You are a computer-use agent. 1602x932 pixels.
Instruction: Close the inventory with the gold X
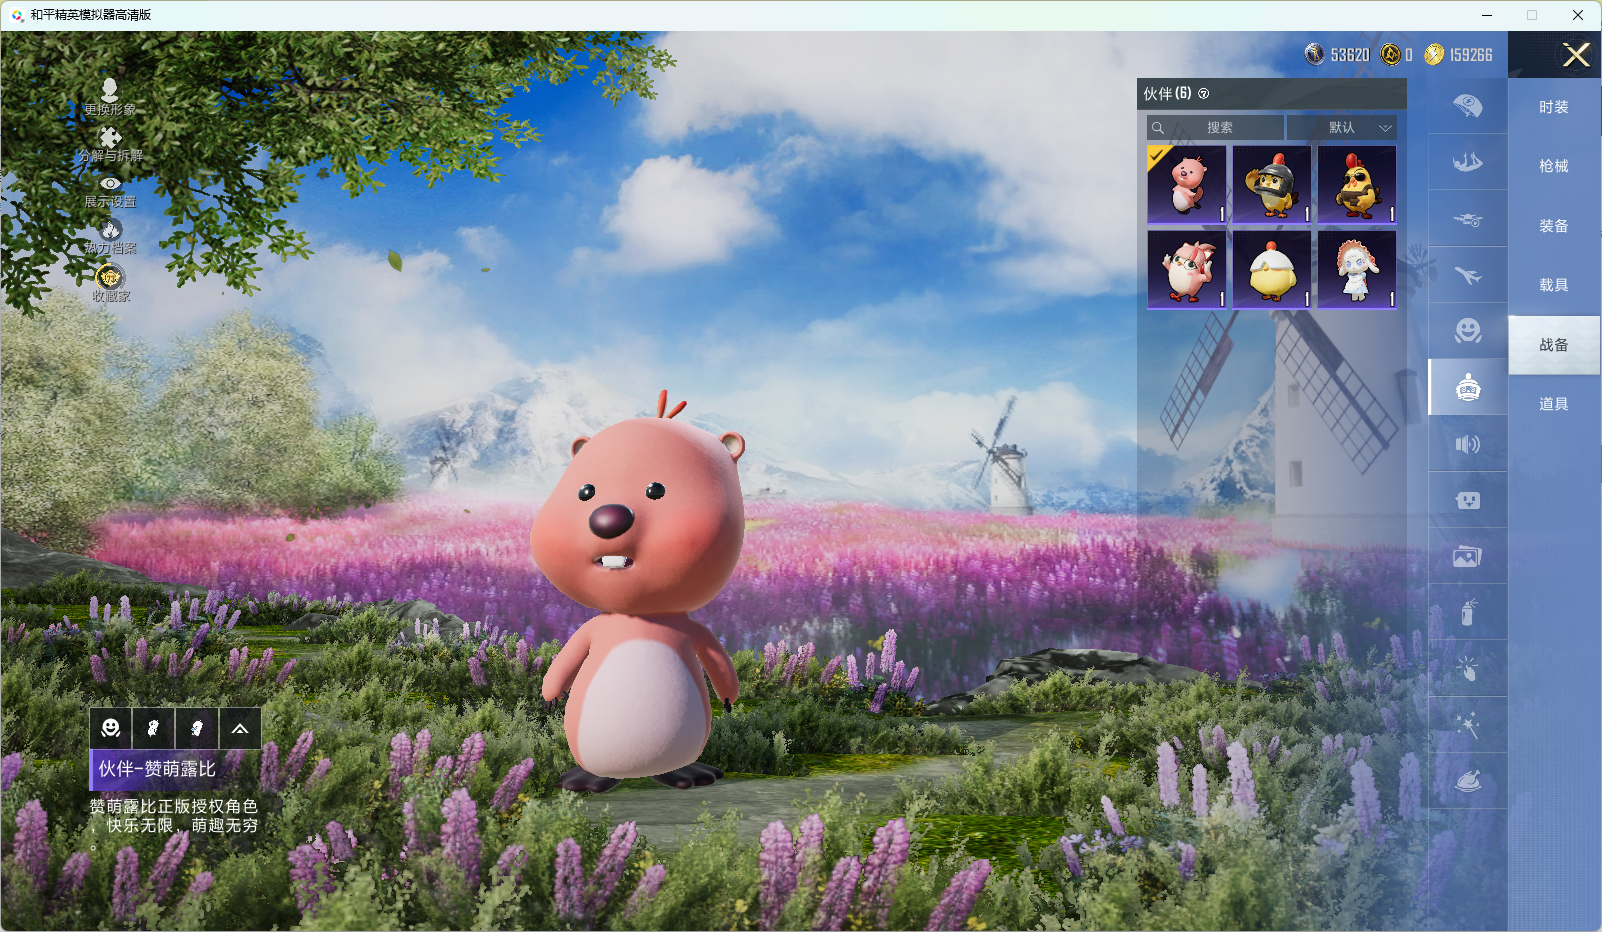(x=1576, y=55)
